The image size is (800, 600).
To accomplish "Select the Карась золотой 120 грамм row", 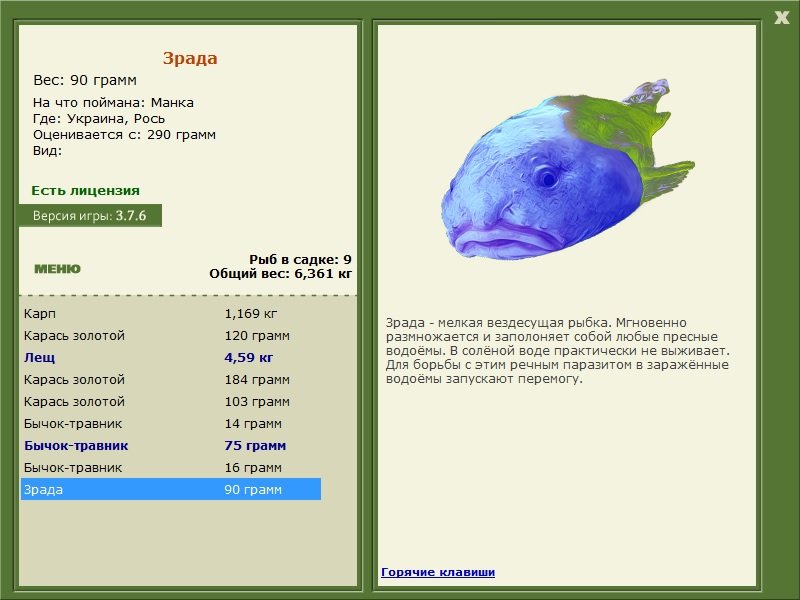I will [x=170, y=335].
